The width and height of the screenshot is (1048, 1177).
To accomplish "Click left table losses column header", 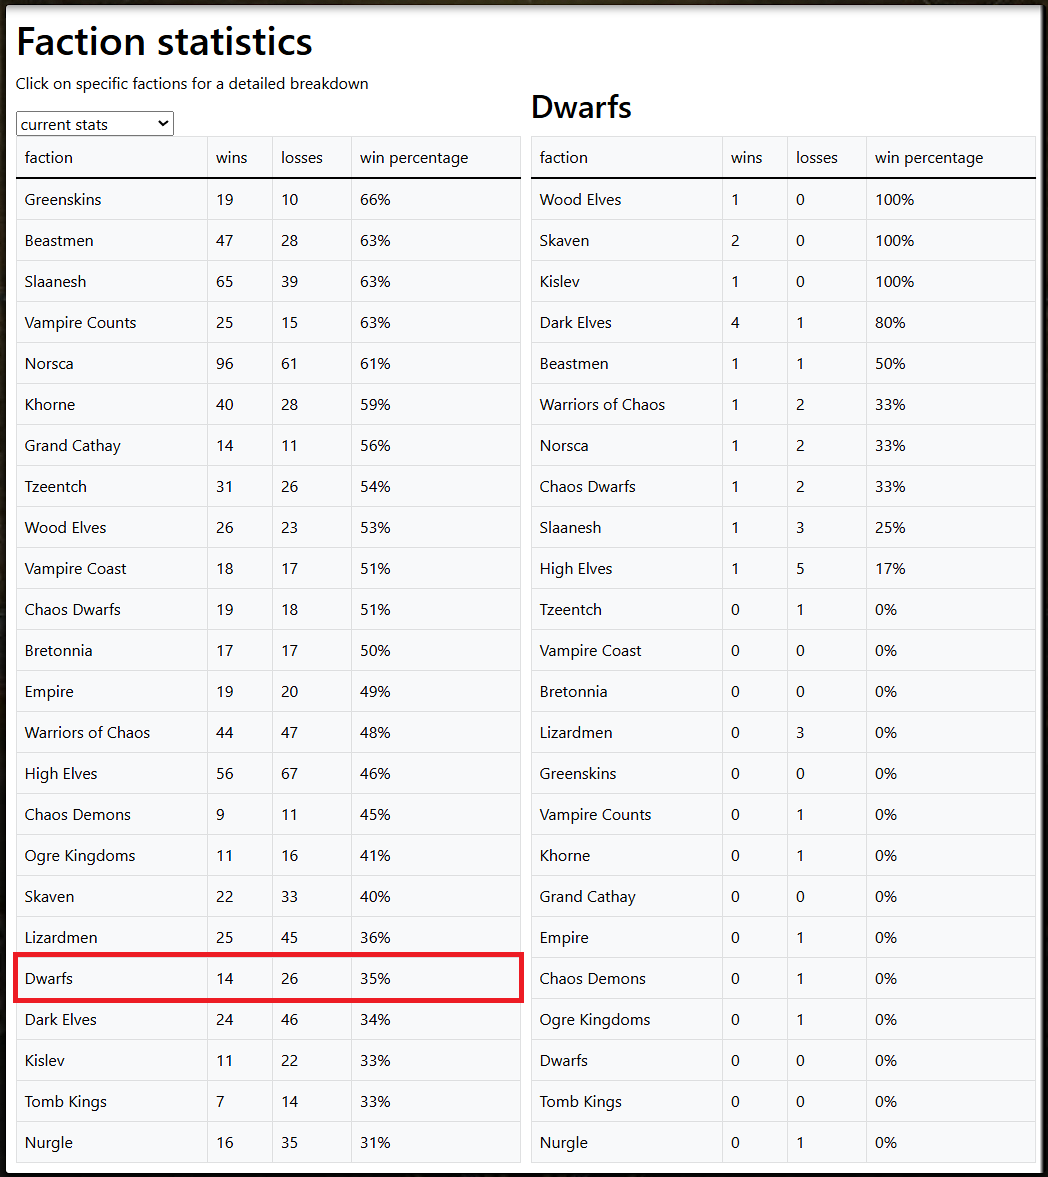I will (312, 158).
